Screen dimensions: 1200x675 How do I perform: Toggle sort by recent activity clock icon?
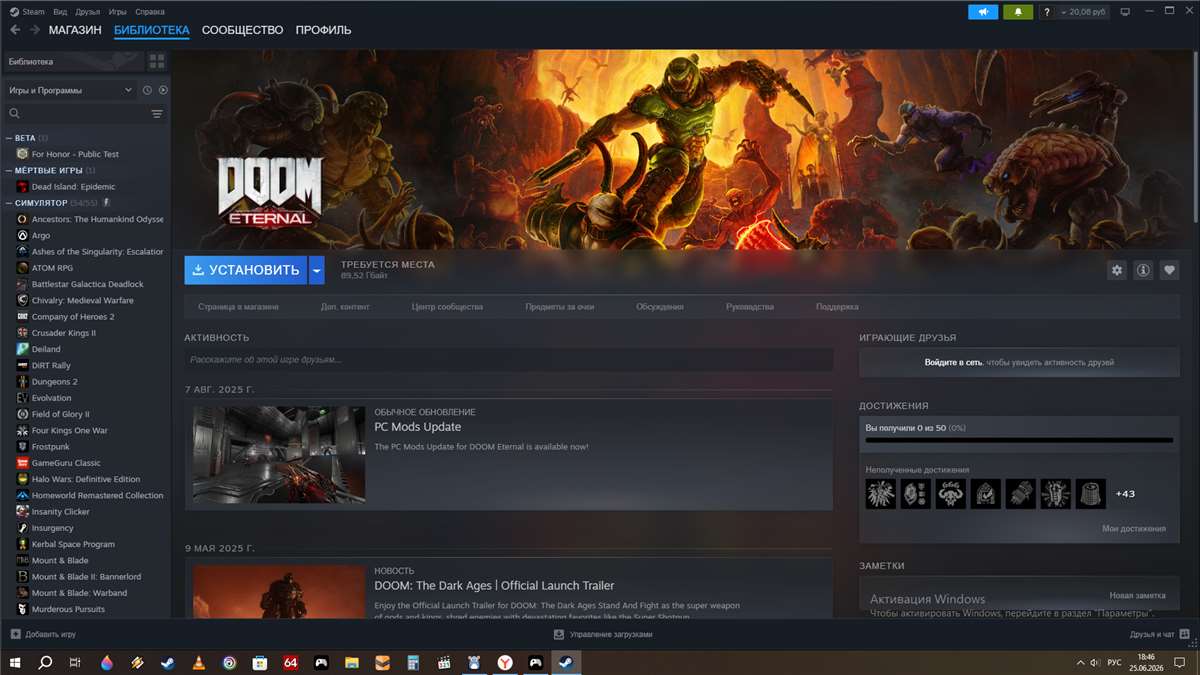147,90
